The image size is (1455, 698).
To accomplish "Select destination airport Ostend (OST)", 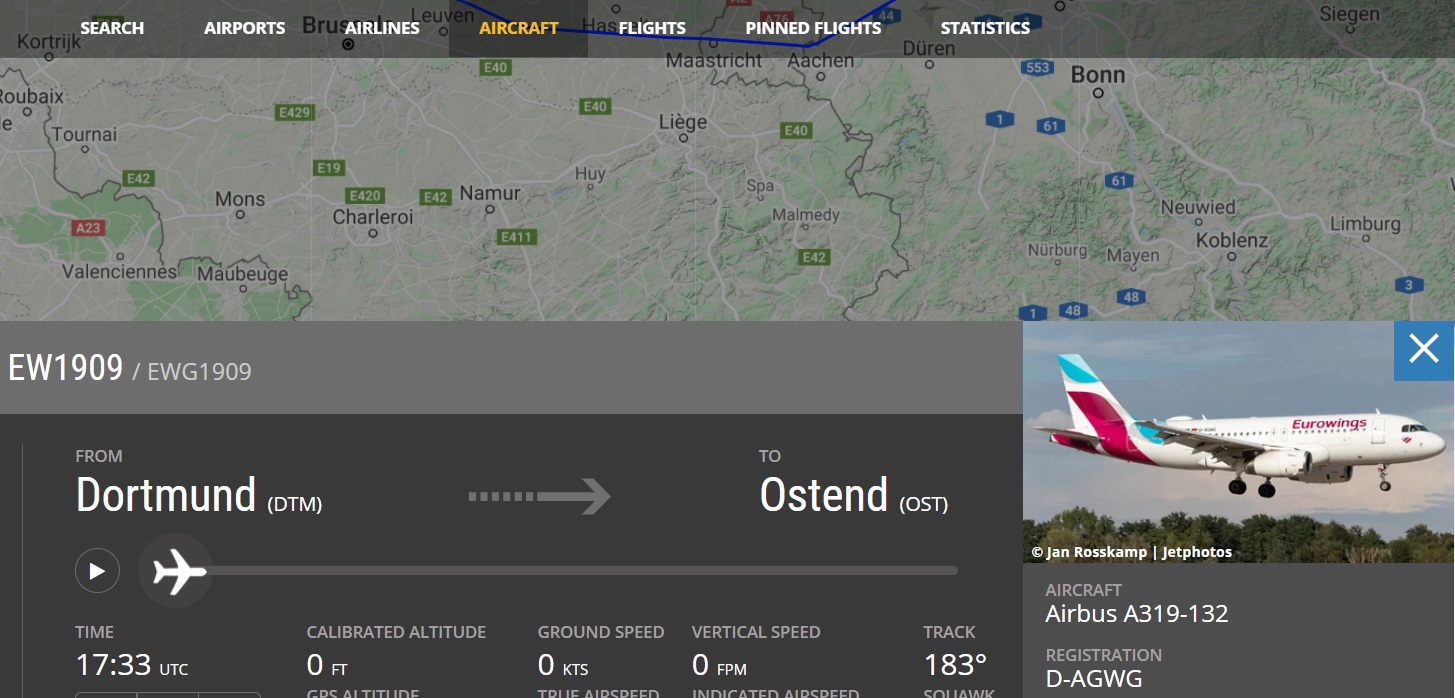I will point(853,496).
